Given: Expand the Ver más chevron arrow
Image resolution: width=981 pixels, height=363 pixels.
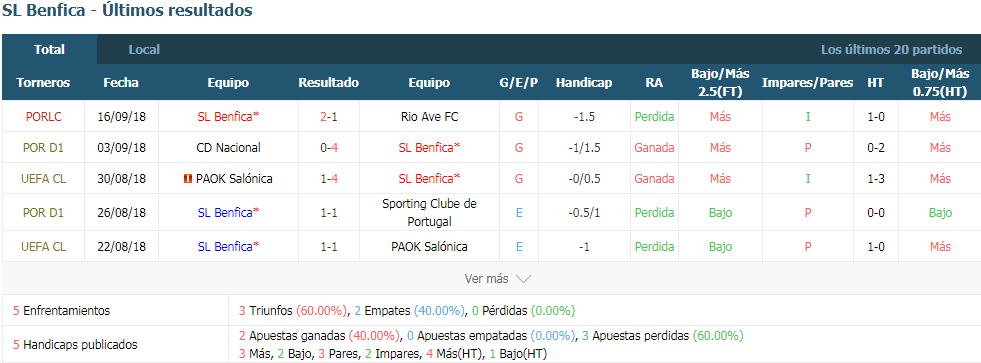Looking at the screenshot, I should (x=523, y=279).
